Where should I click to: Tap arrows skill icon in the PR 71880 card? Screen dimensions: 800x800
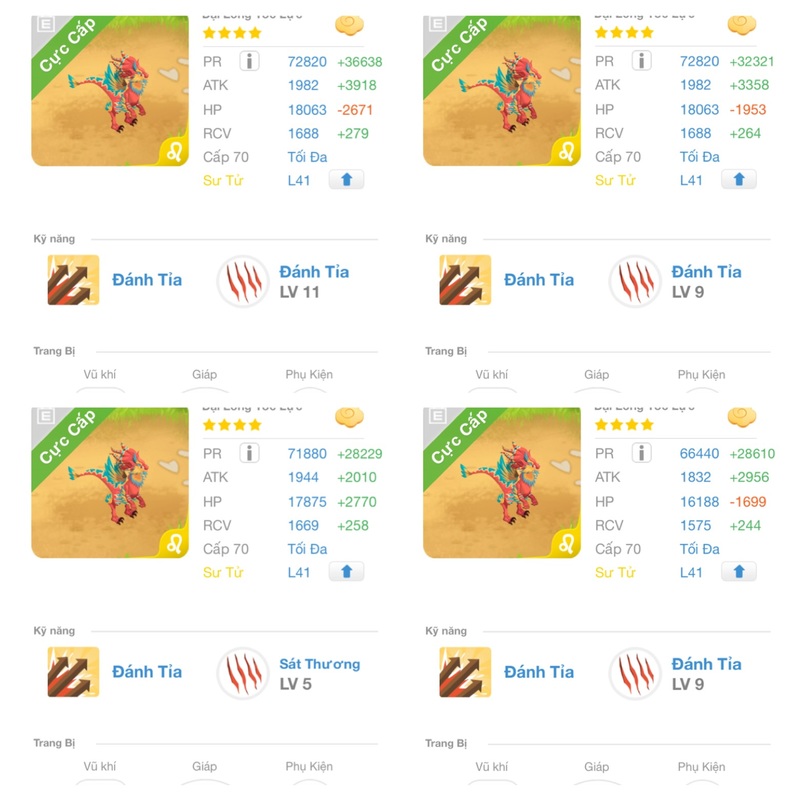click(x=73, y=672)
